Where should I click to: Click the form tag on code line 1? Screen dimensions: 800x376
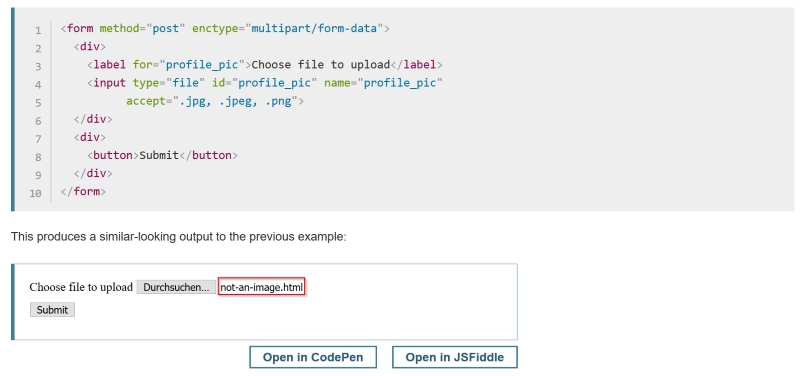(x=225, y=29)
